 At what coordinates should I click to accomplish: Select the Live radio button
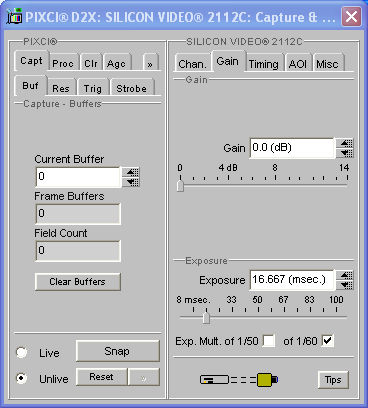point(22,352)
